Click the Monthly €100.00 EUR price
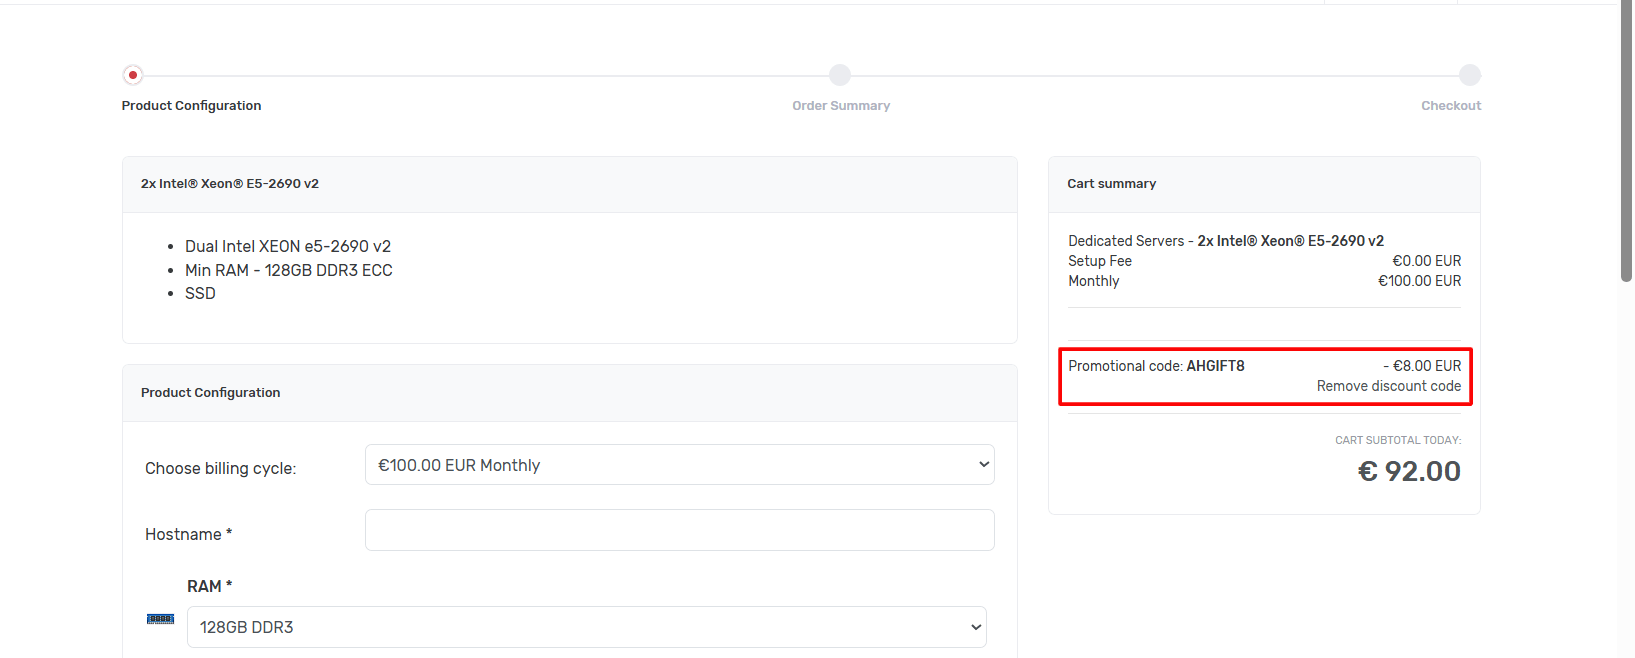This screenshot has height=658, width=1635. [1419, 281]
